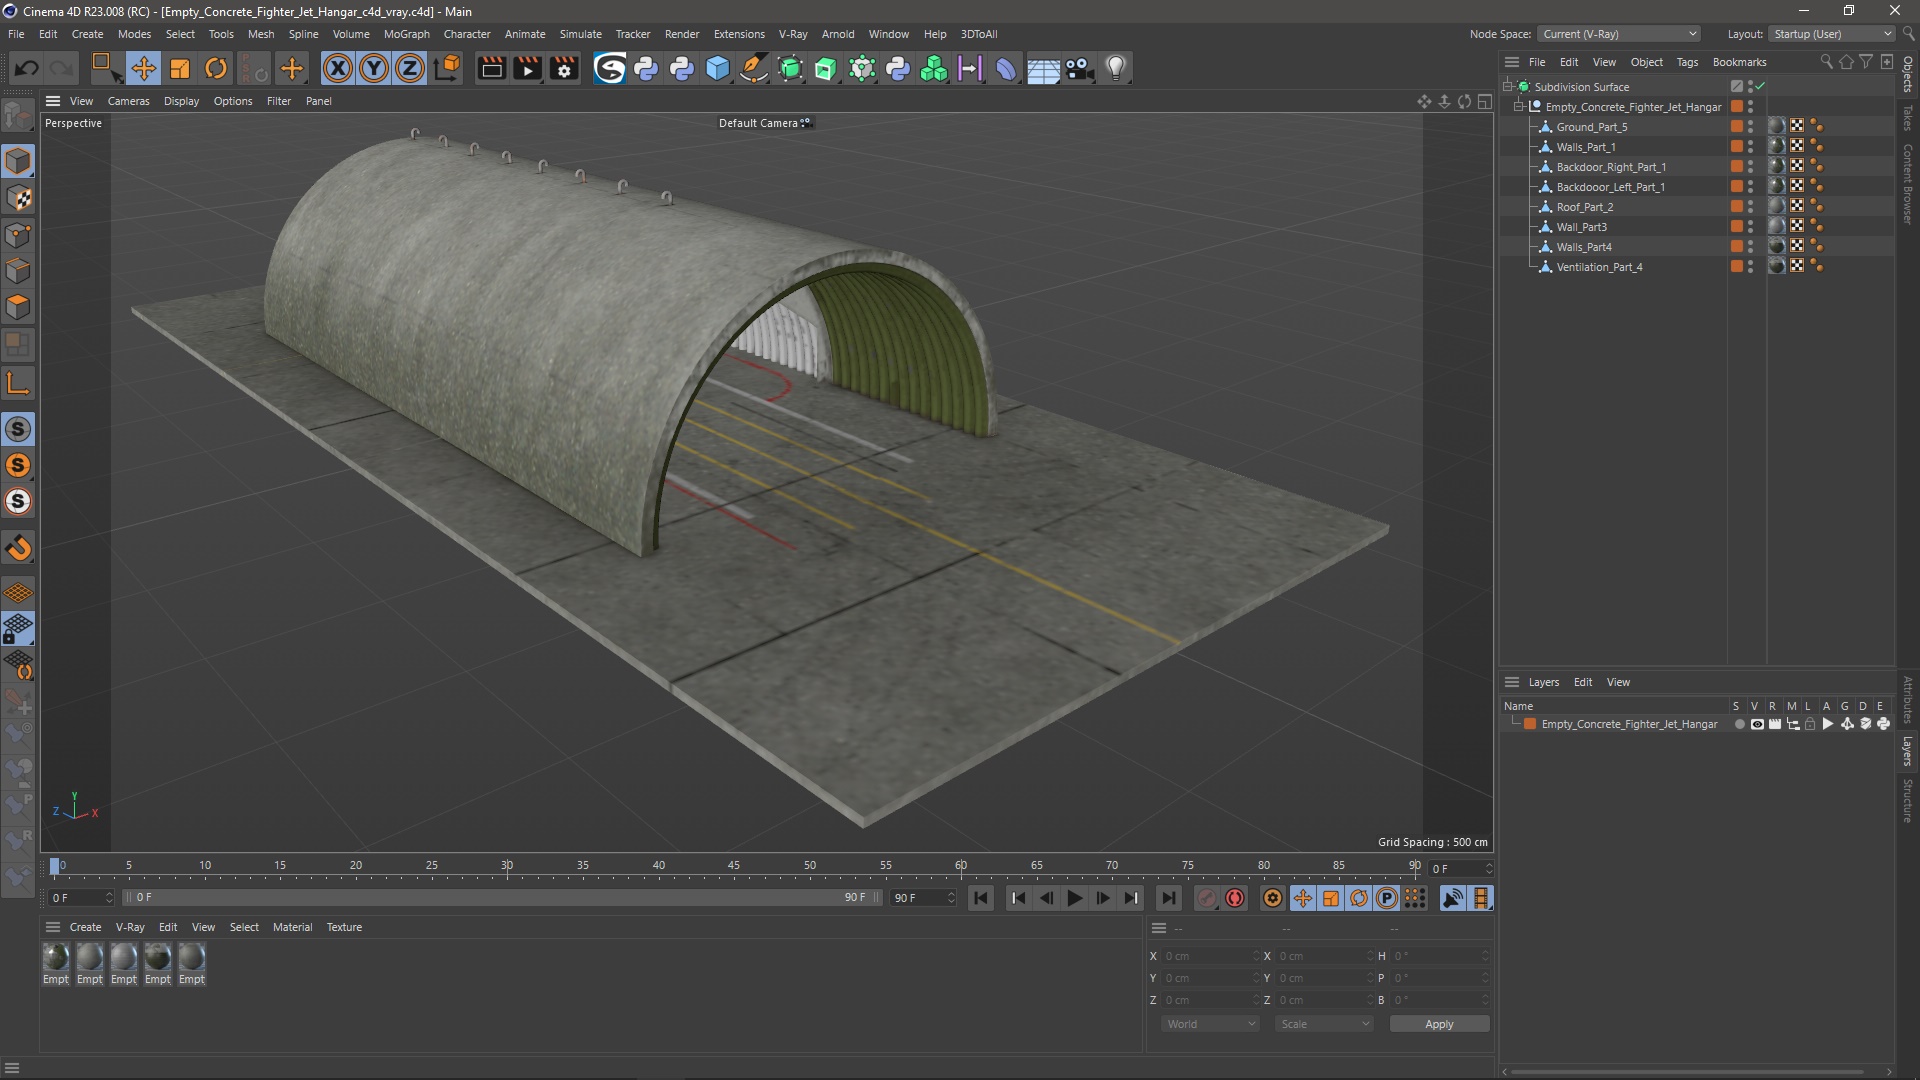This screenshot has width=1920, height=1080.
Task: Enable the Axis tool in the left toolbar
Action: coord(18,383)
